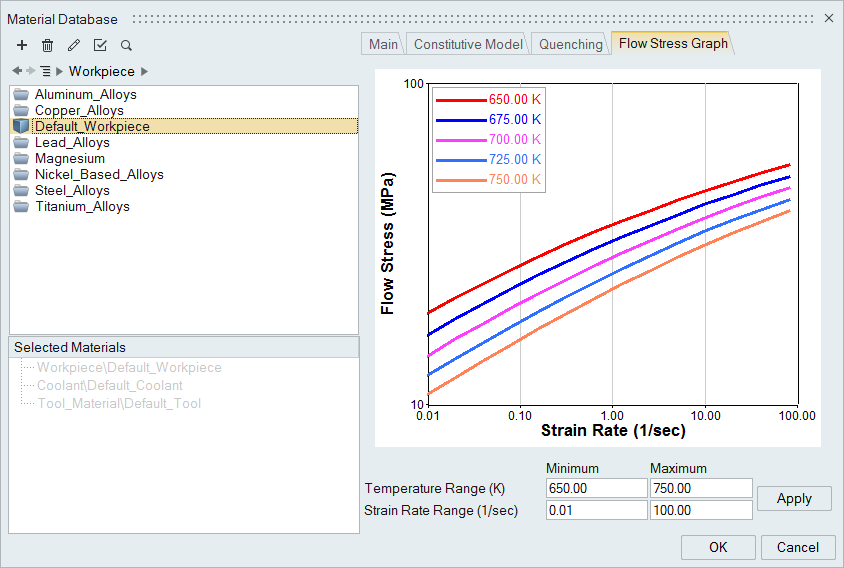
Task: Open the Quenching tab
Action: tap(571, 44)
